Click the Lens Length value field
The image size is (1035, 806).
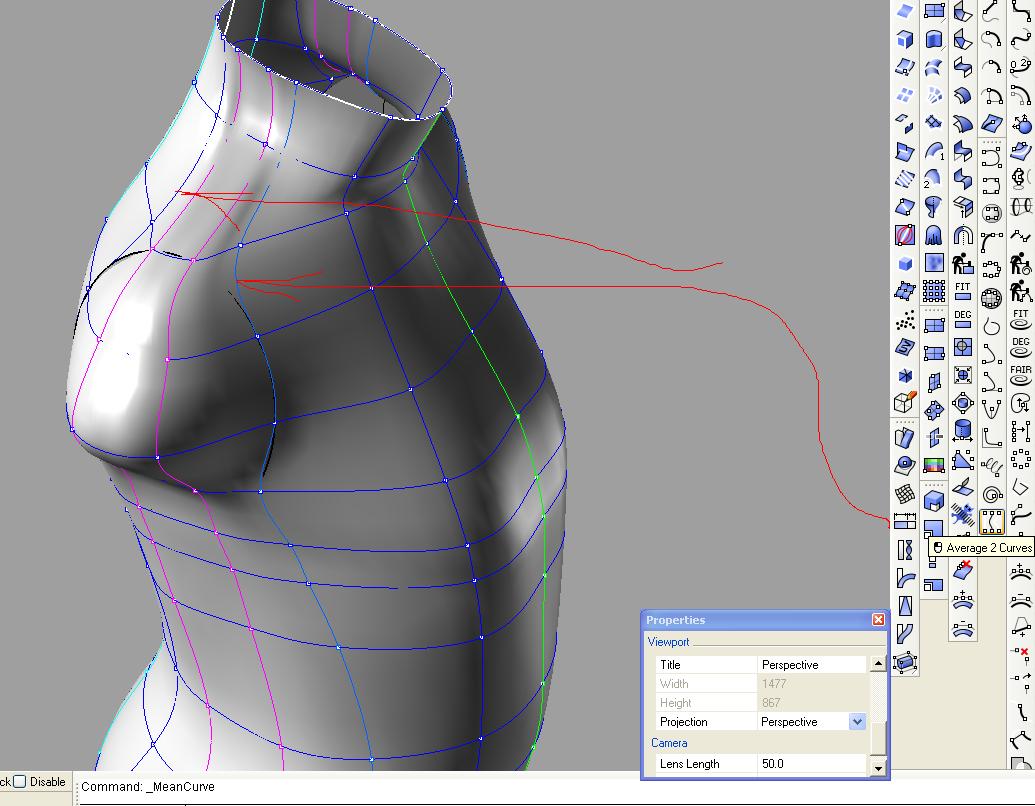coord(812,764)
